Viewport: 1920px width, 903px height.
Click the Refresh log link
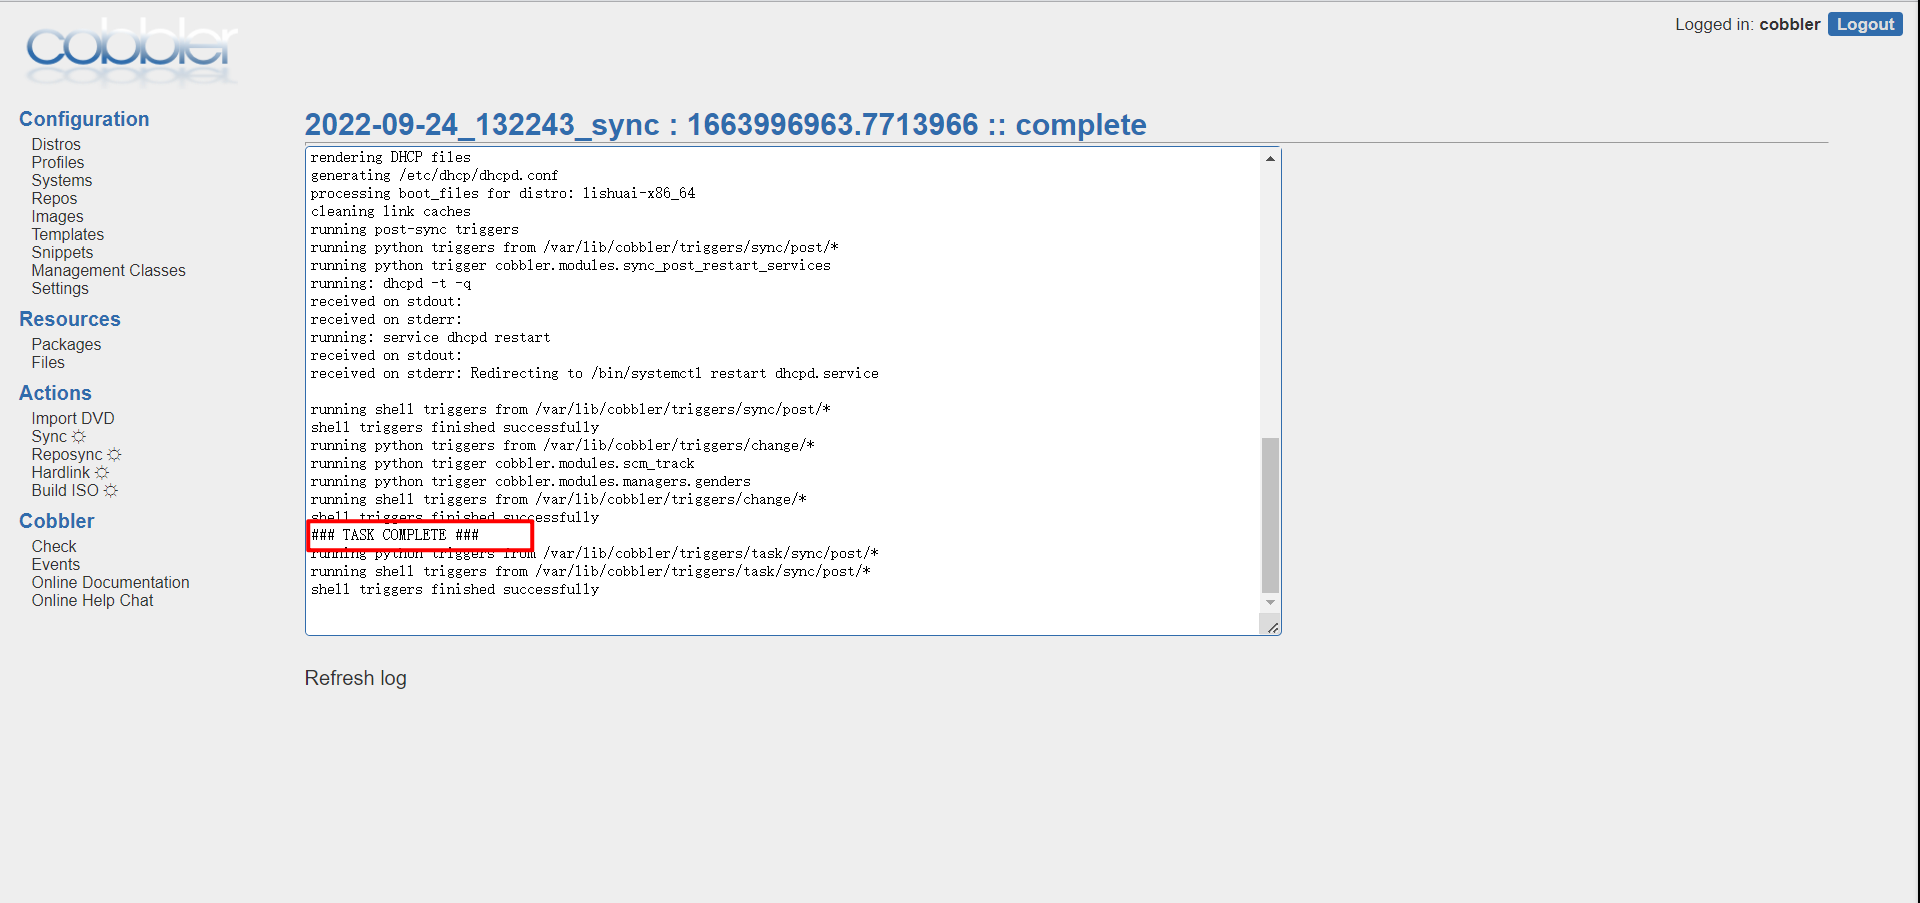coord(355,678)
